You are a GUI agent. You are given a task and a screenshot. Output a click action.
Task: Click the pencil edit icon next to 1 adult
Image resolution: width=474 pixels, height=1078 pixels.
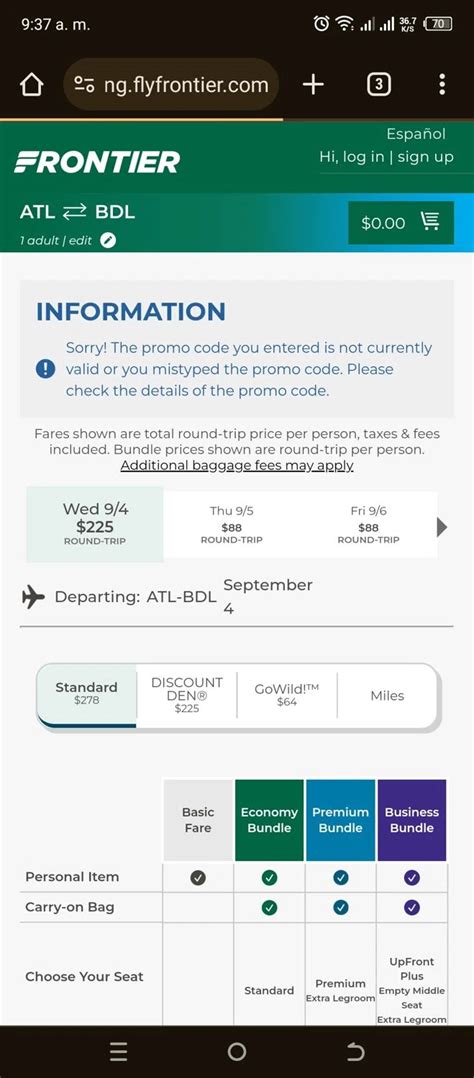click(109, 241)
